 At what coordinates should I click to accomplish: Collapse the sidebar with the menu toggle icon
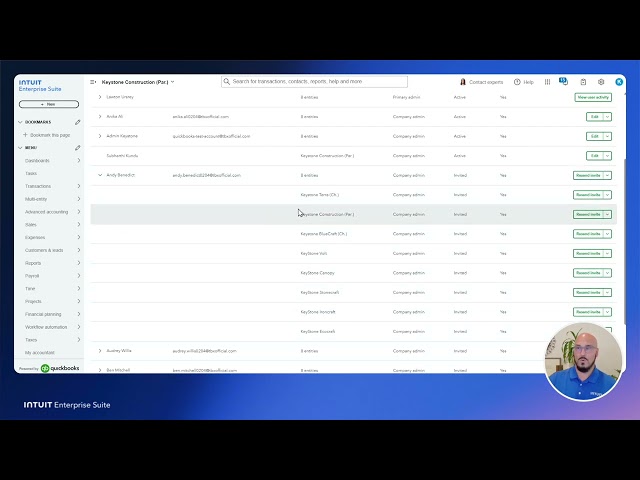point(93,82)
